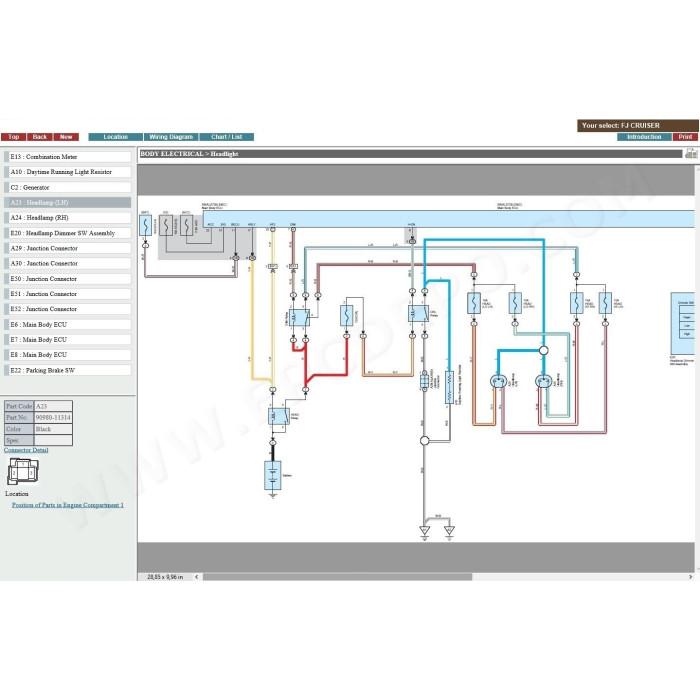Image resolution: width=700 pixels, height=700 pixels.
Task: Open the Chart / List tab
Action: (227, 137)
